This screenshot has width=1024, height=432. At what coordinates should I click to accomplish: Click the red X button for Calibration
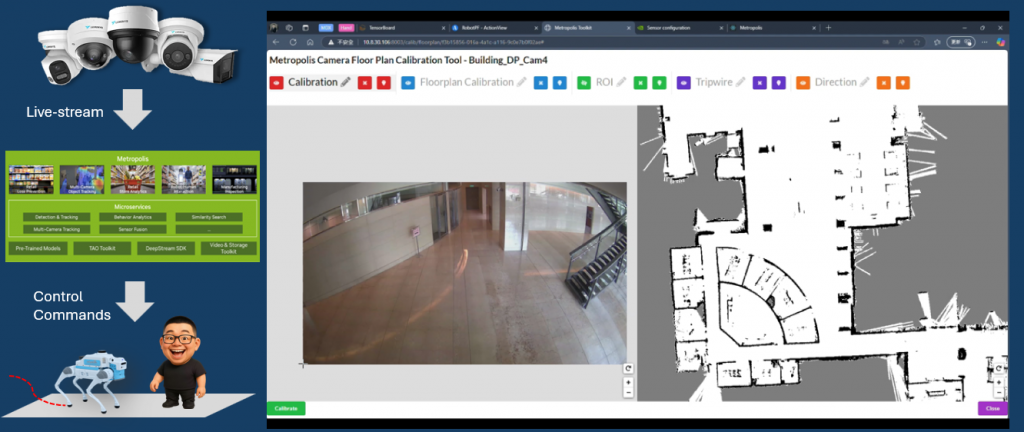(x=365, y=83)
